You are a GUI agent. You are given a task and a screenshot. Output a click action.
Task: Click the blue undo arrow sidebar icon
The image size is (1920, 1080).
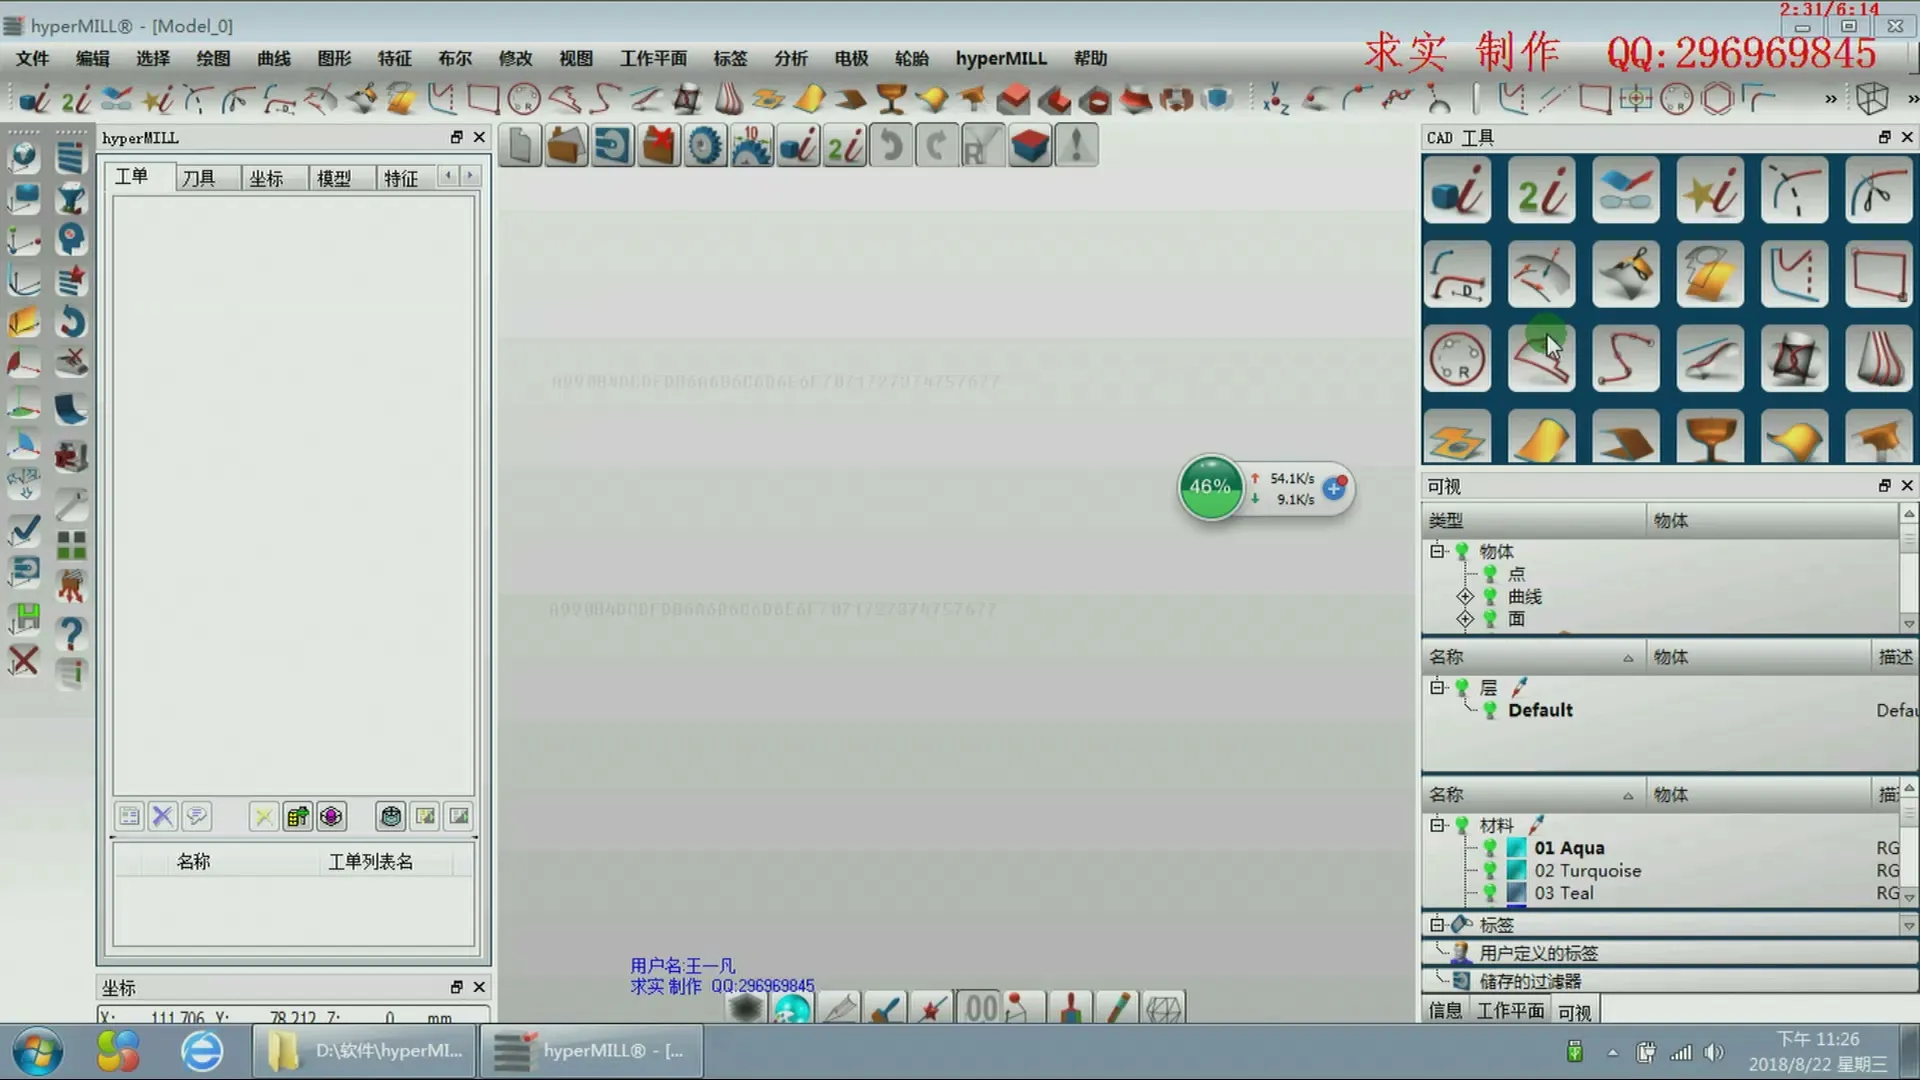pos(70,322)
